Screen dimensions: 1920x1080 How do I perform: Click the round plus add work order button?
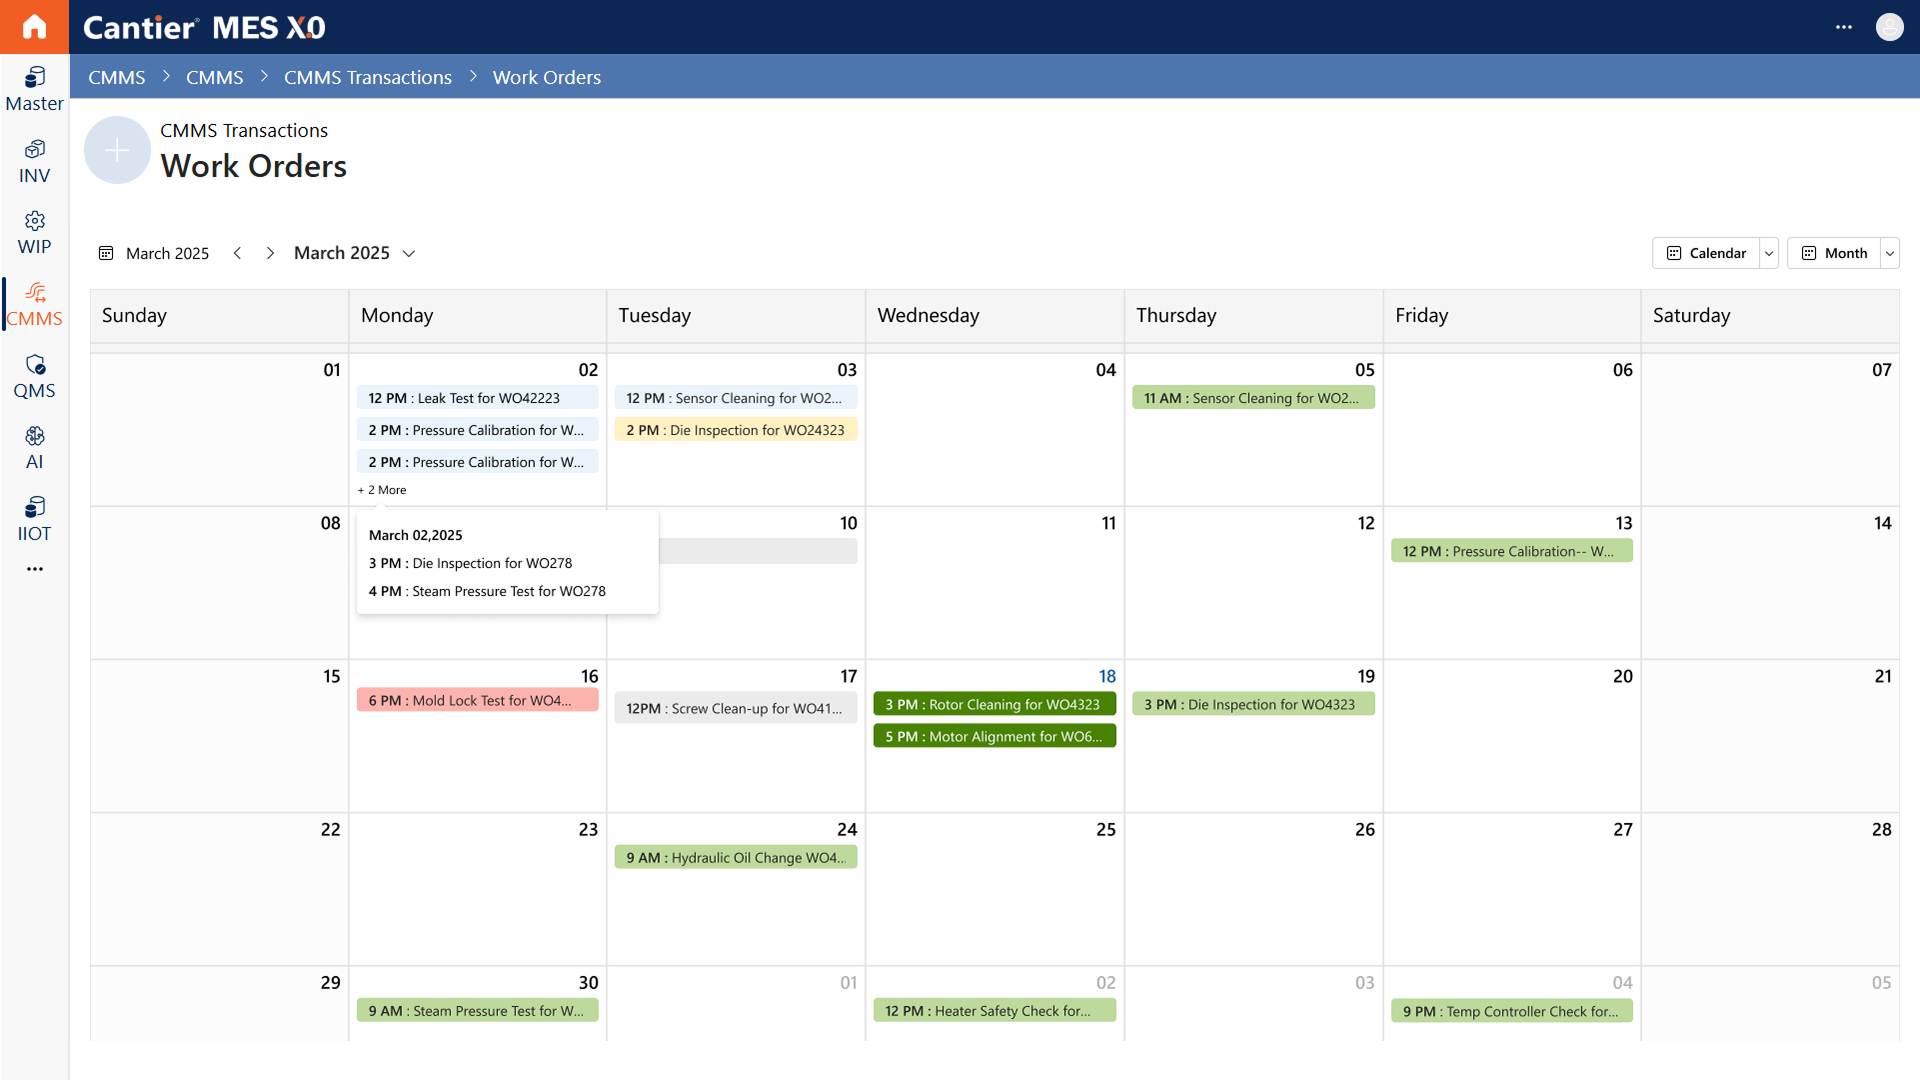(117, 150)
